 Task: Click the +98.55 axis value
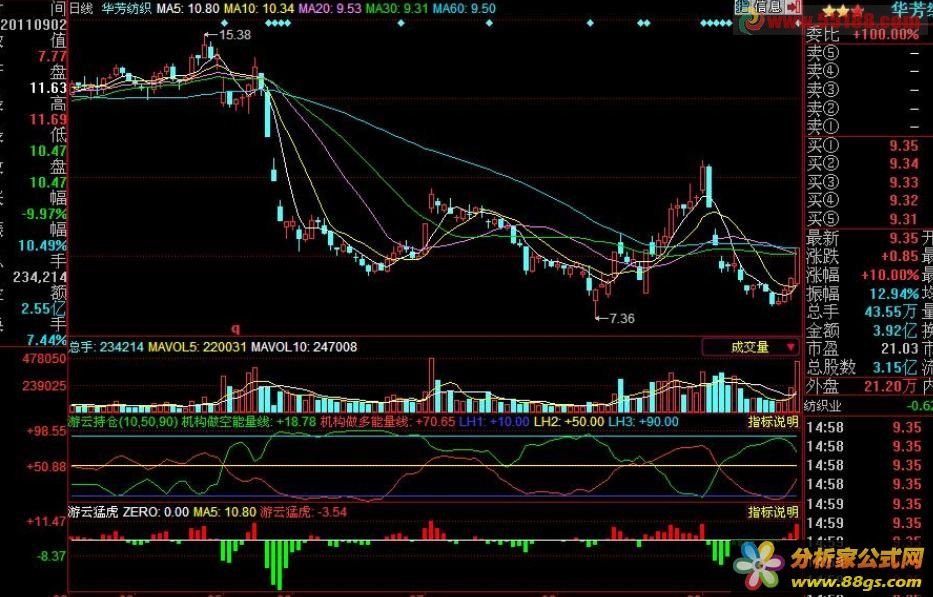click(x=46, y=431)
